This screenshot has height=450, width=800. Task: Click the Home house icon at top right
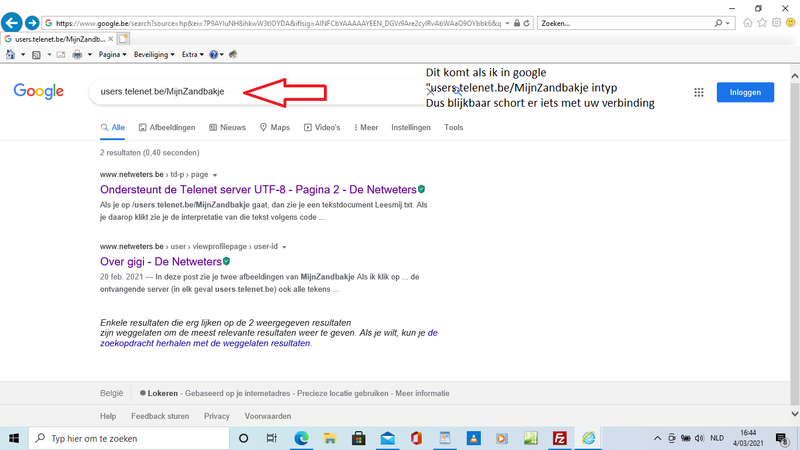tap(747, 22)
